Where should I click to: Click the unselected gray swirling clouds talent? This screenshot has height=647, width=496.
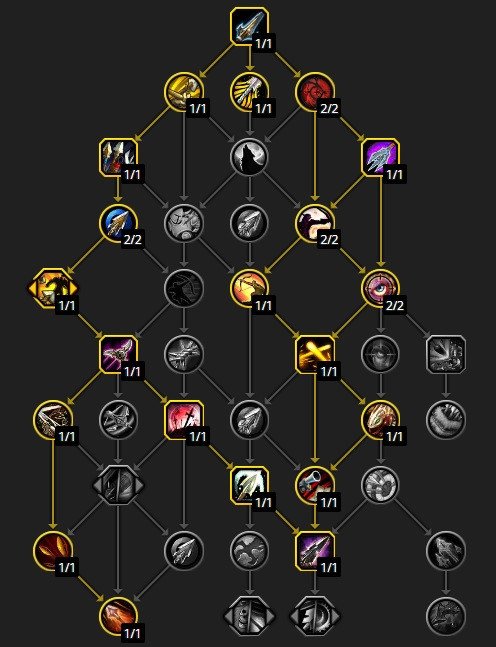point(249,550)
